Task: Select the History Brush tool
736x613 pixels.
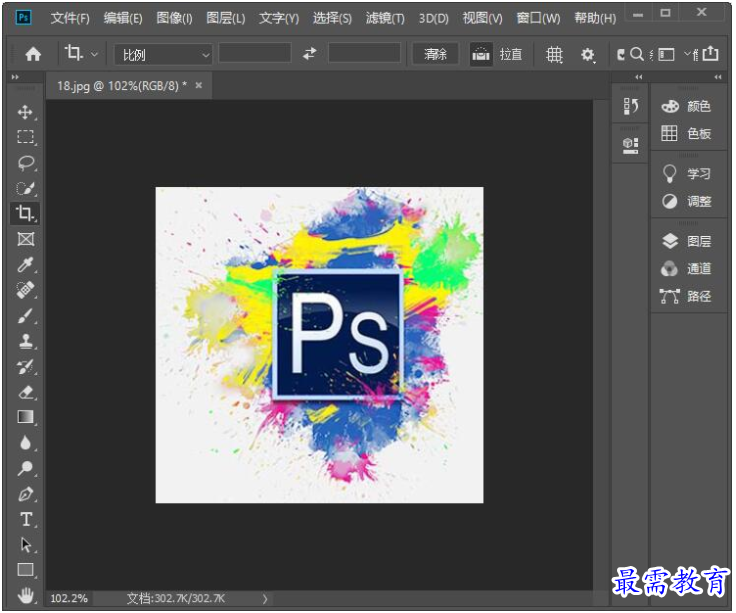Action: pos(25,367)
